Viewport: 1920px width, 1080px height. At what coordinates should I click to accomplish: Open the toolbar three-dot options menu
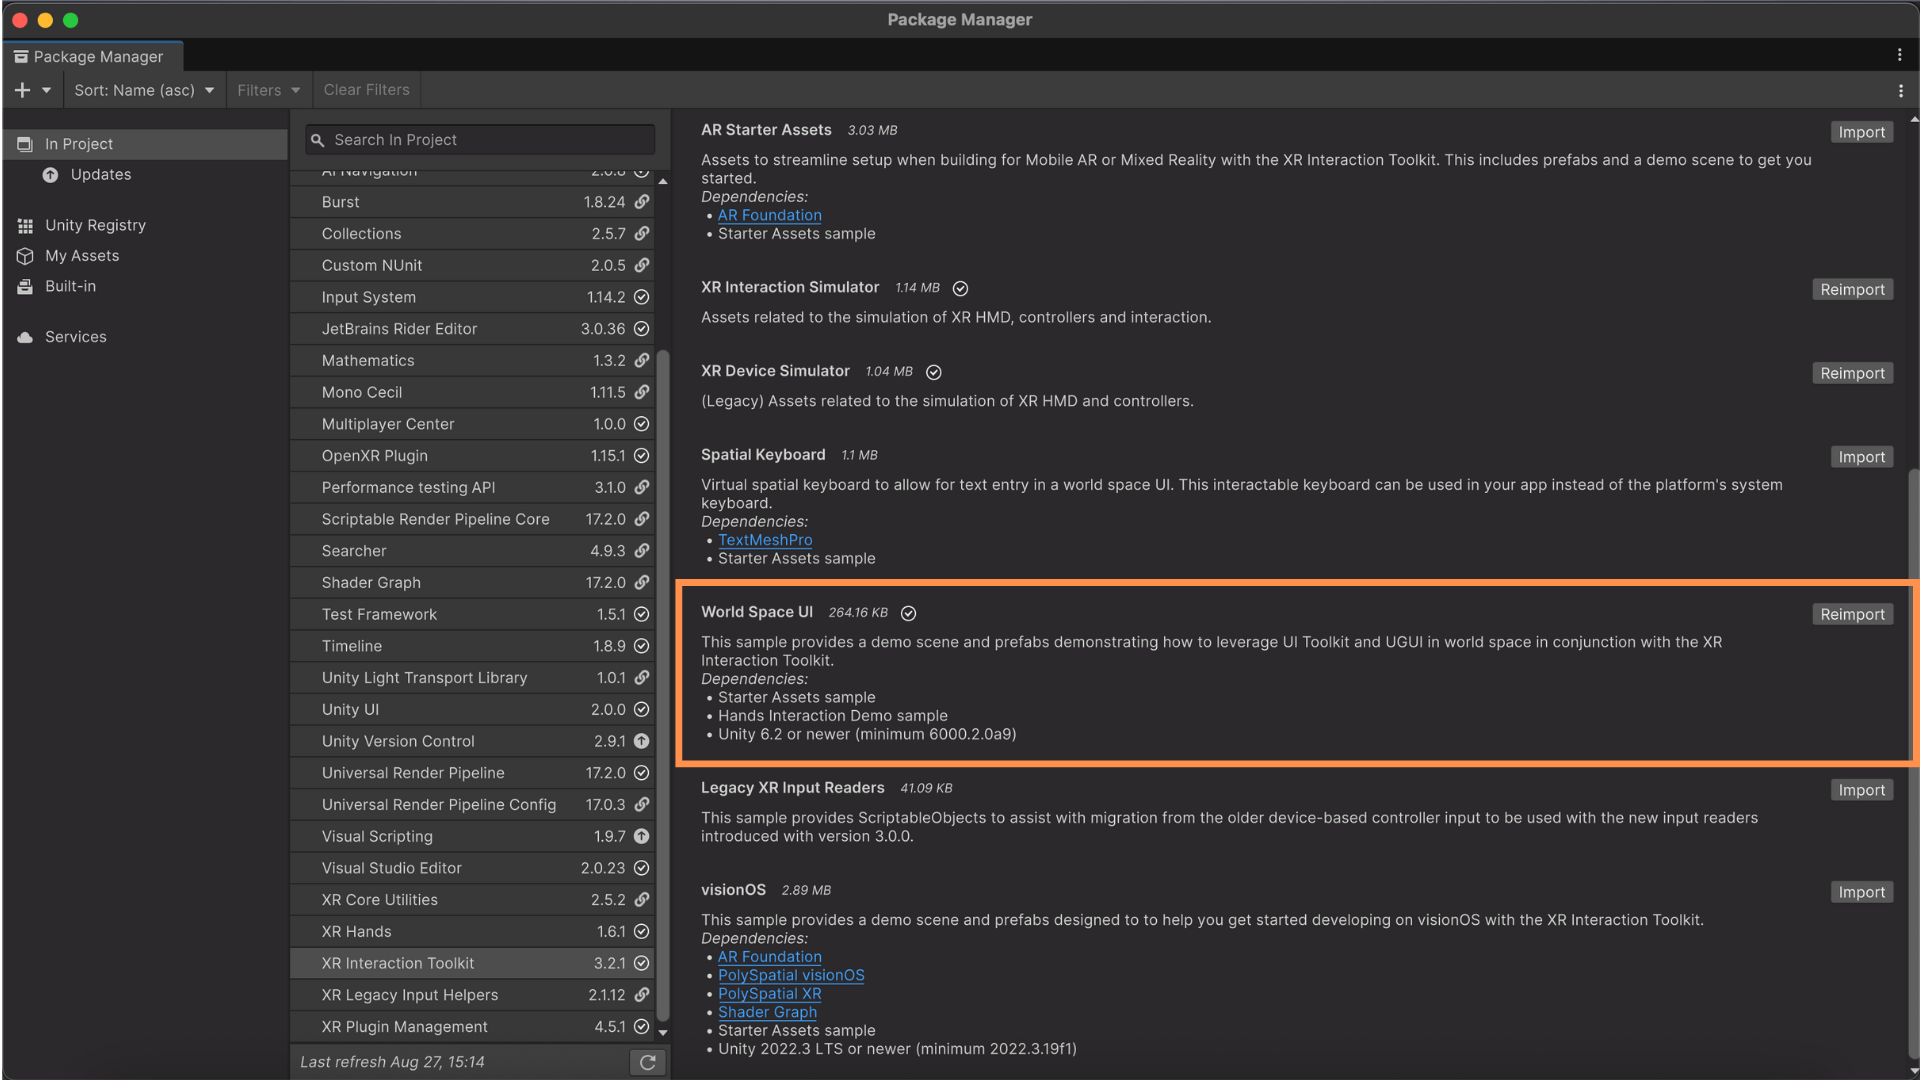(1900, 90)
